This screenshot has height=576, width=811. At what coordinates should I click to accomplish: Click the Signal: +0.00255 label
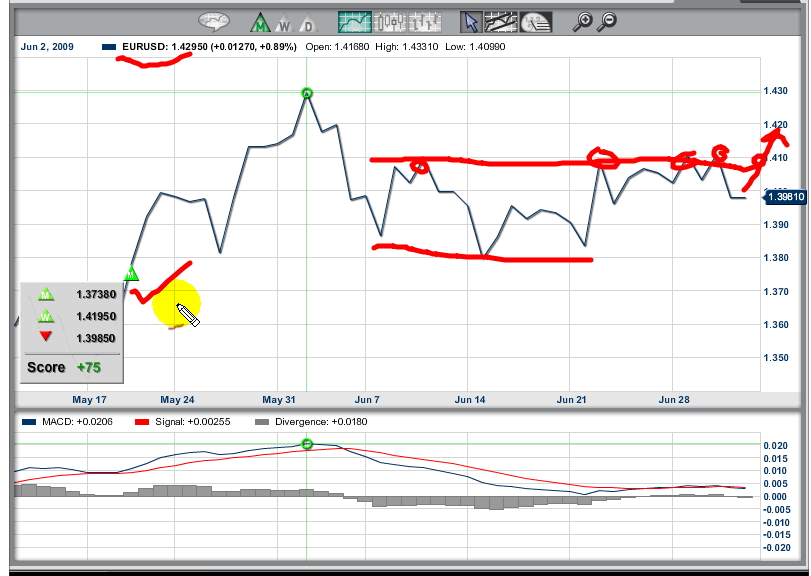pos(192,422)
